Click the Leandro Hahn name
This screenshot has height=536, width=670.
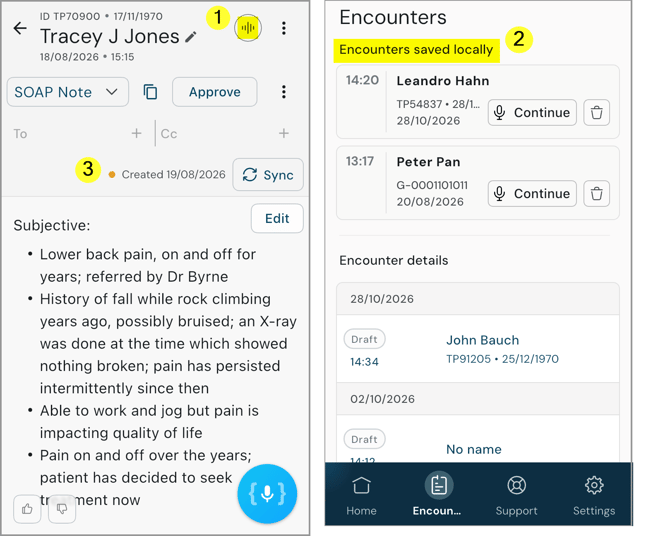(x=443, y=81)
